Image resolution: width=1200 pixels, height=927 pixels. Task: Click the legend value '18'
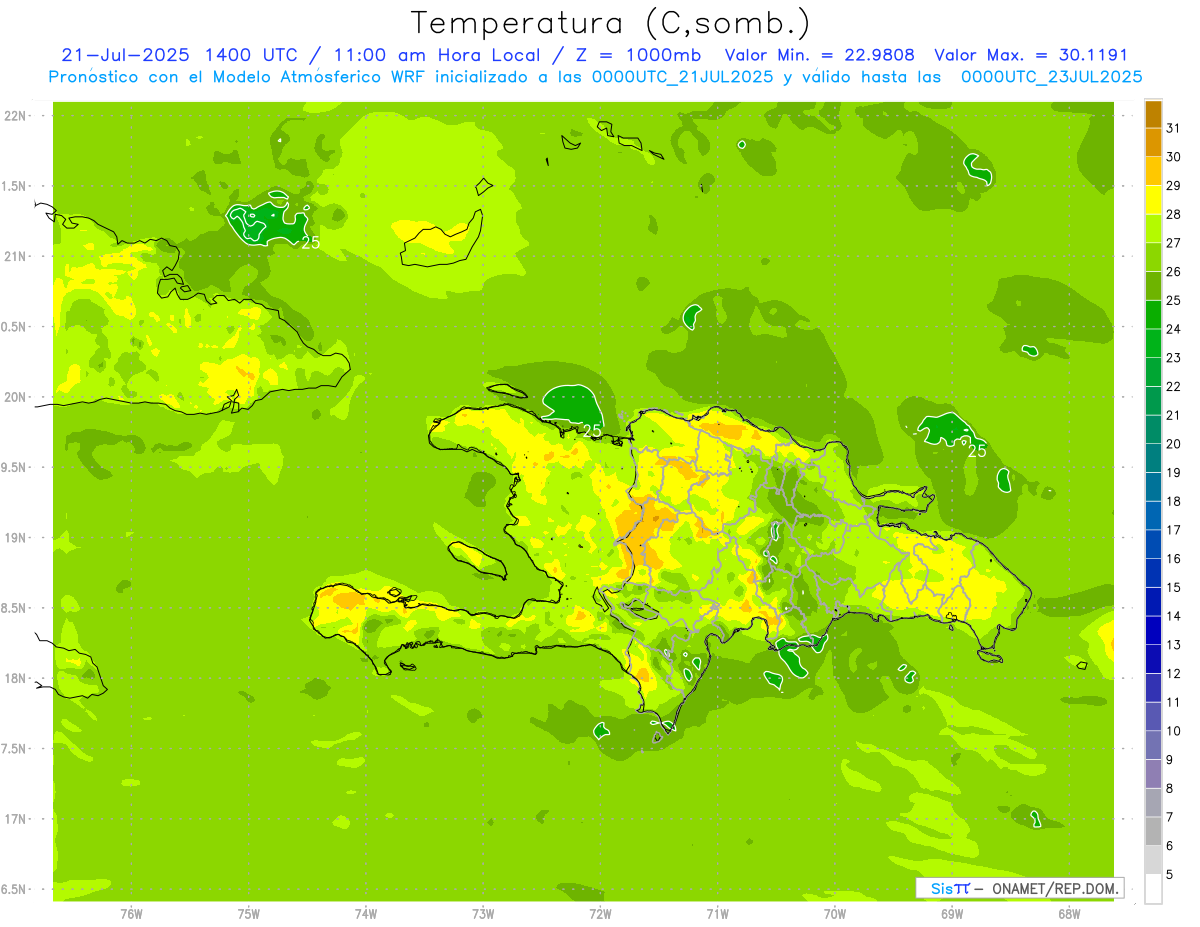pos(1174,501)
